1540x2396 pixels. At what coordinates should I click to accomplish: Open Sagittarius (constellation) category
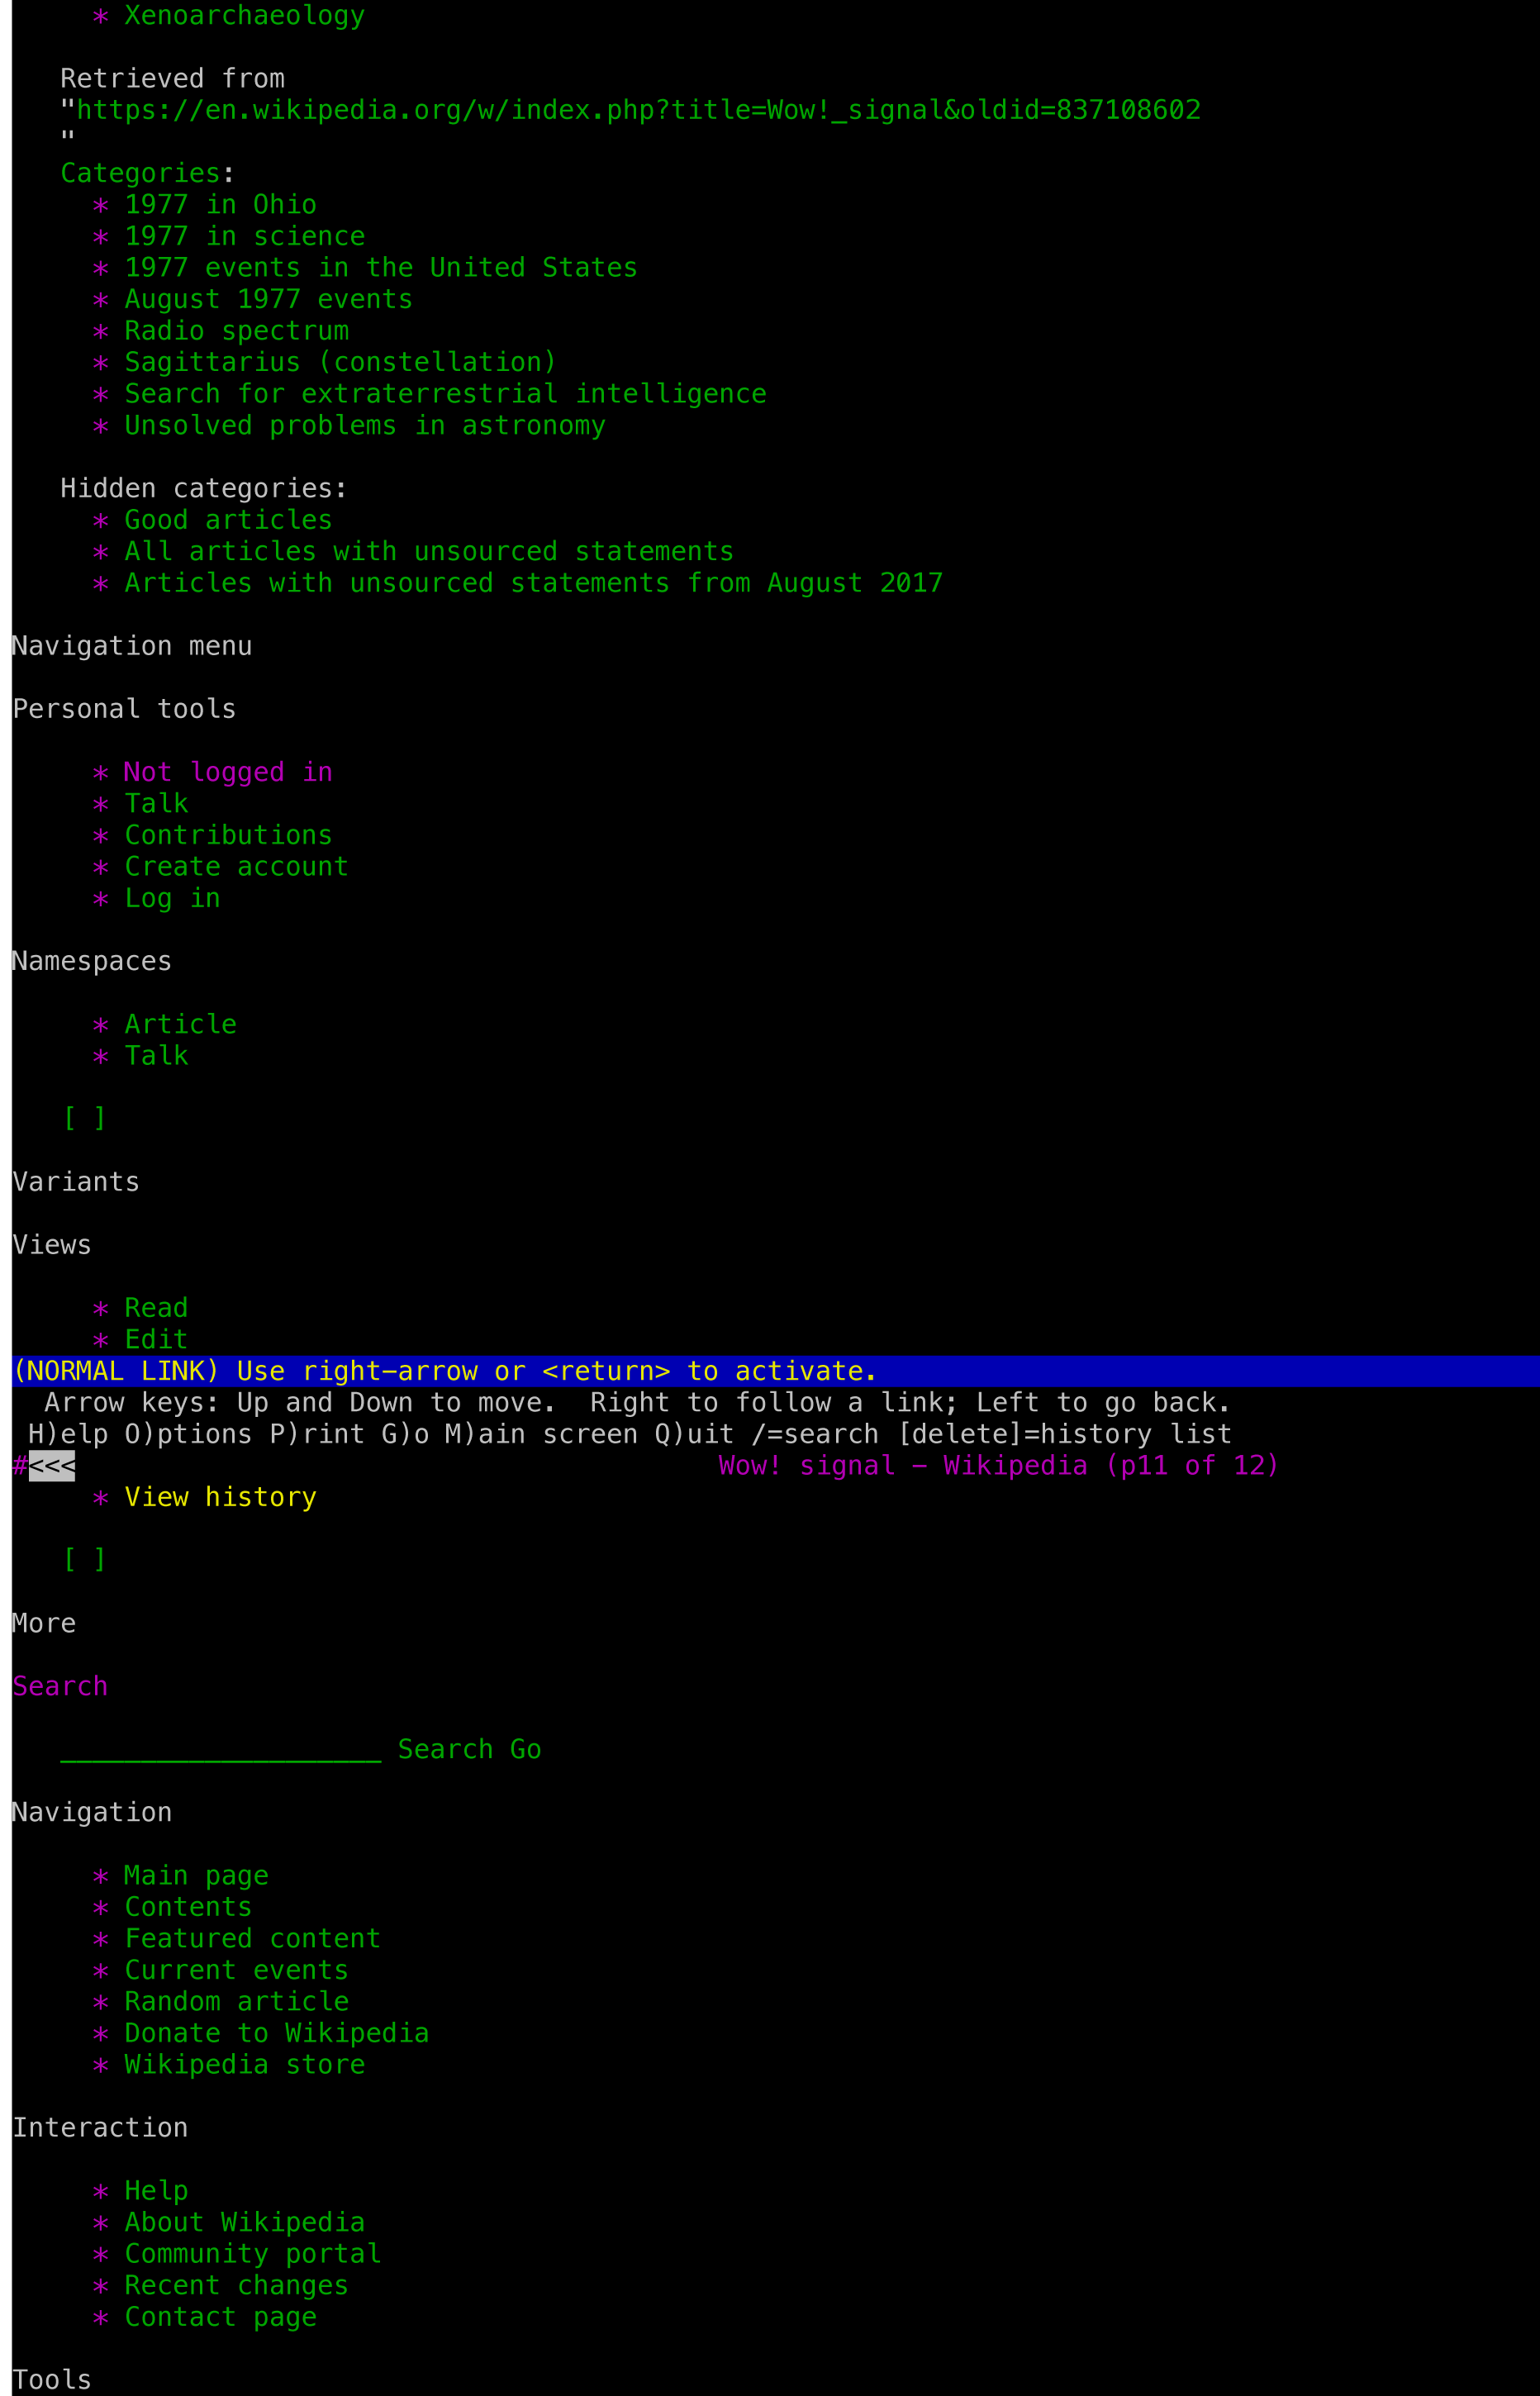(x=340, y=362)
